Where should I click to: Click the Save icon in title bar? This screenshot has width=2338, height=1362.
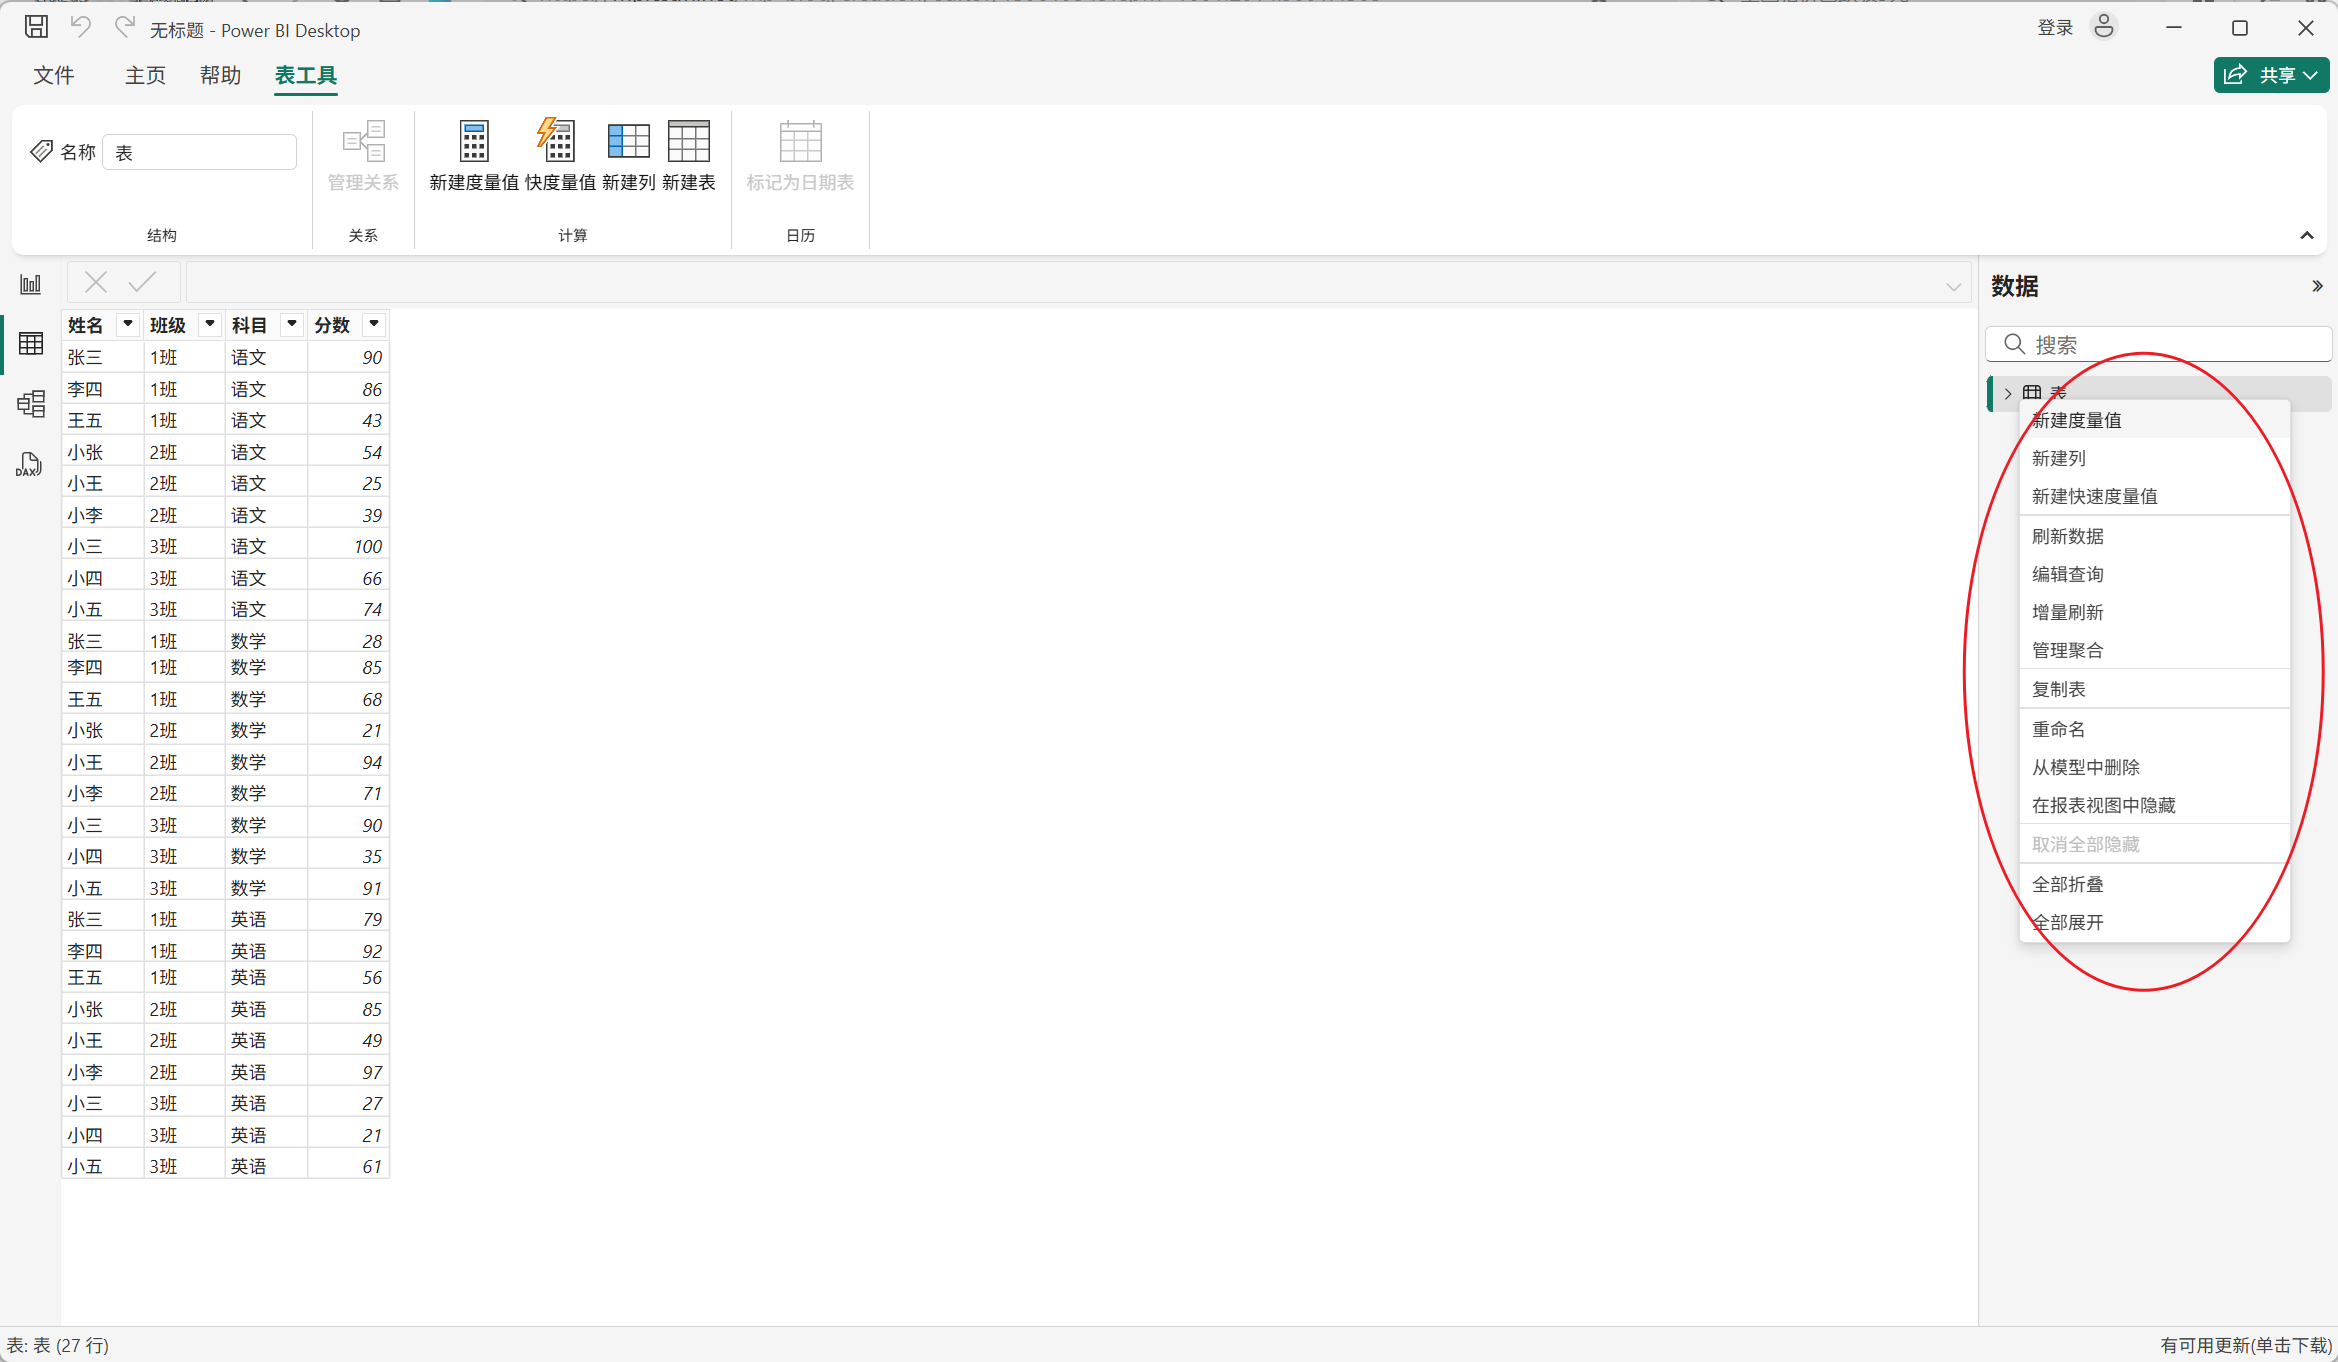click(x=37, y=28)
